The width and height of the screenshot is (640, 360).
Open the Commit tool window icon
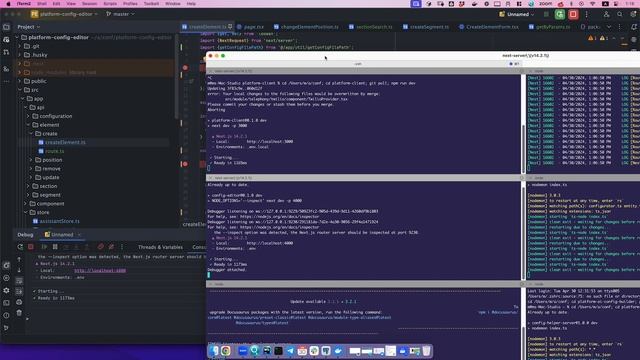pyautogui.click(x=6, y=40)
